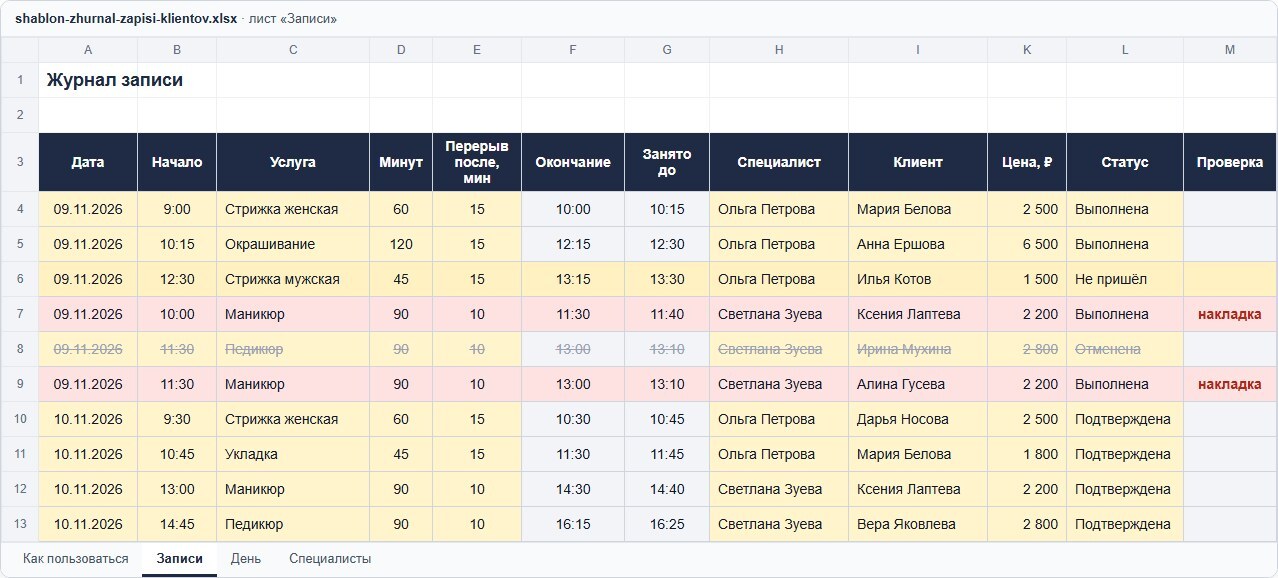Select the price cell «1 800»

pos(1027,454)
